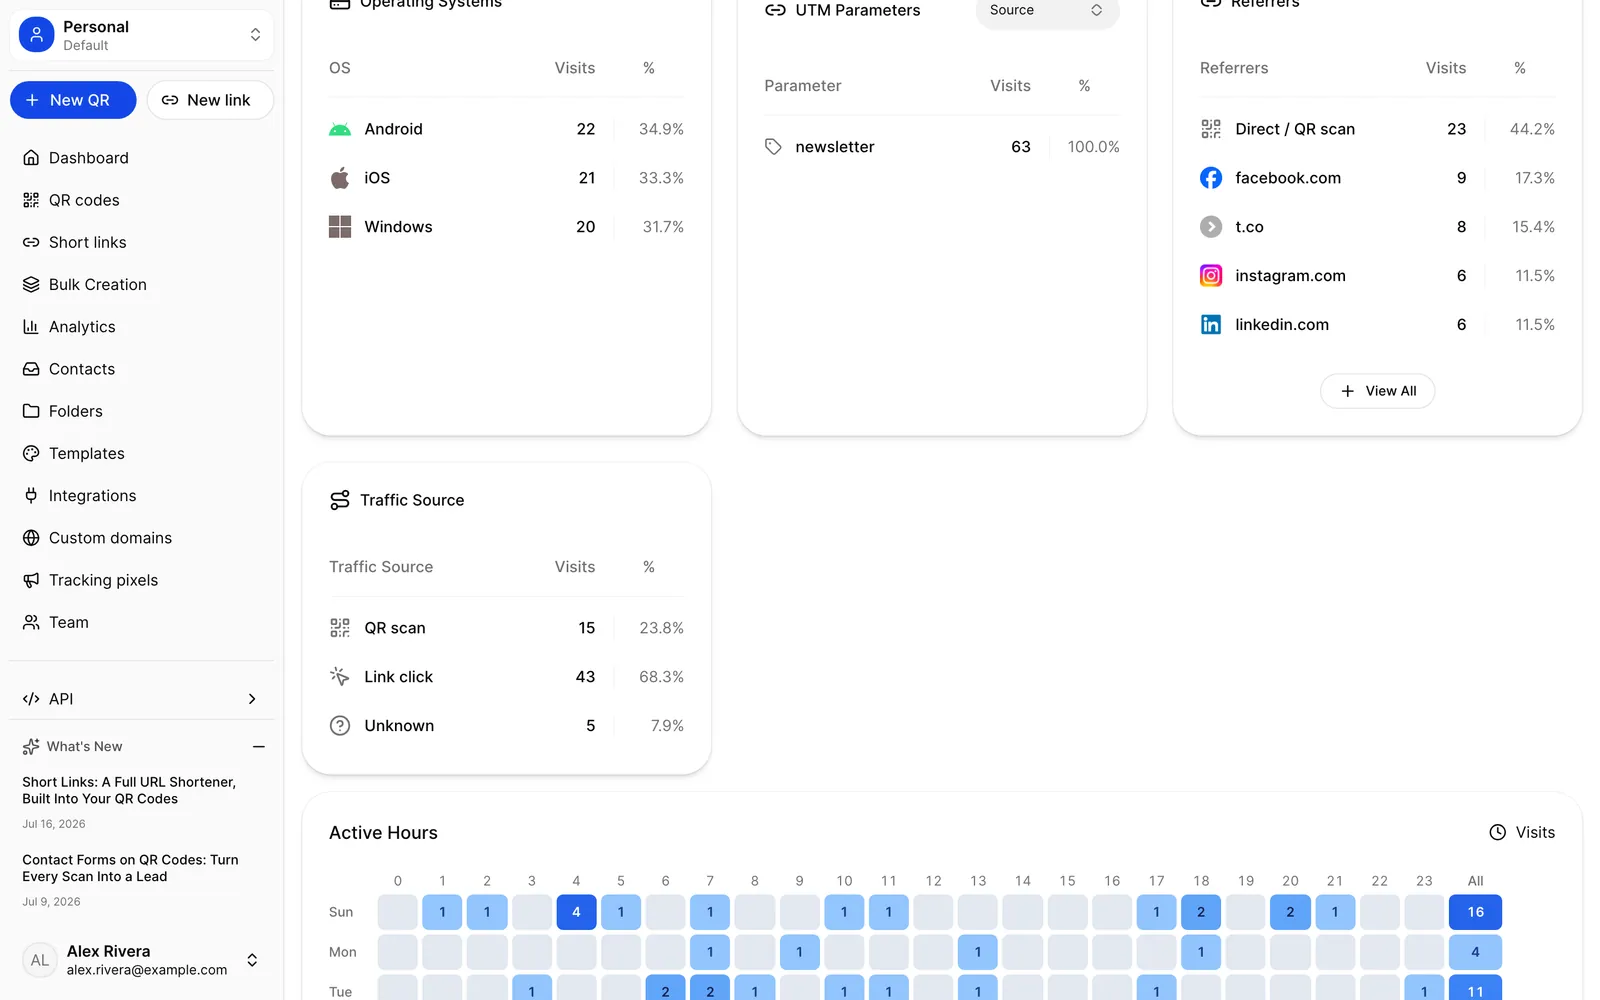Open Contact Forms on QR Codes article
This screenshot has height=1000, width=1600.
pos(130,868)
